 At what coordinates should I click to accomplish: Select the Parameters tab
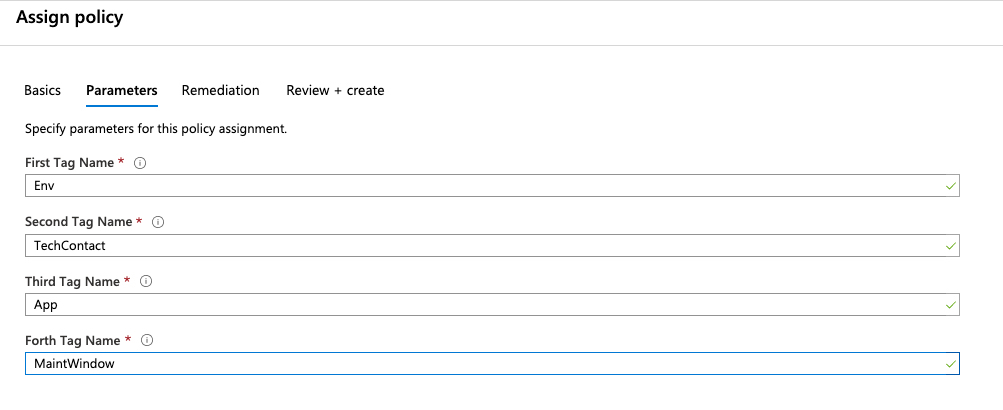pyautogui.click(x=121, y=90)
